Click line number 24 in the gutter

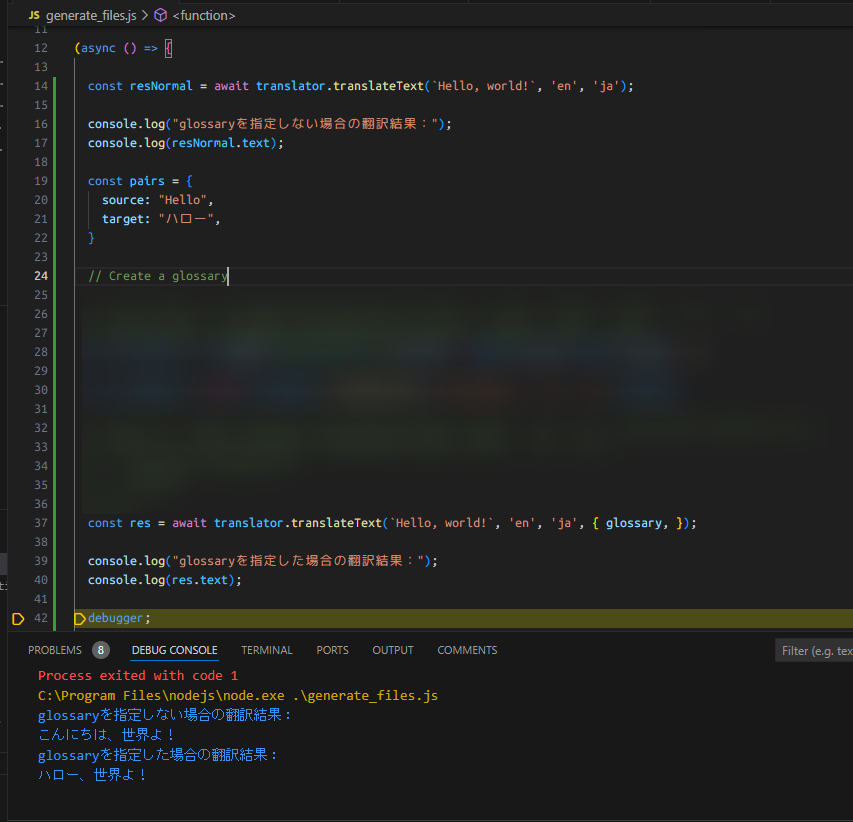coord(40,276)
